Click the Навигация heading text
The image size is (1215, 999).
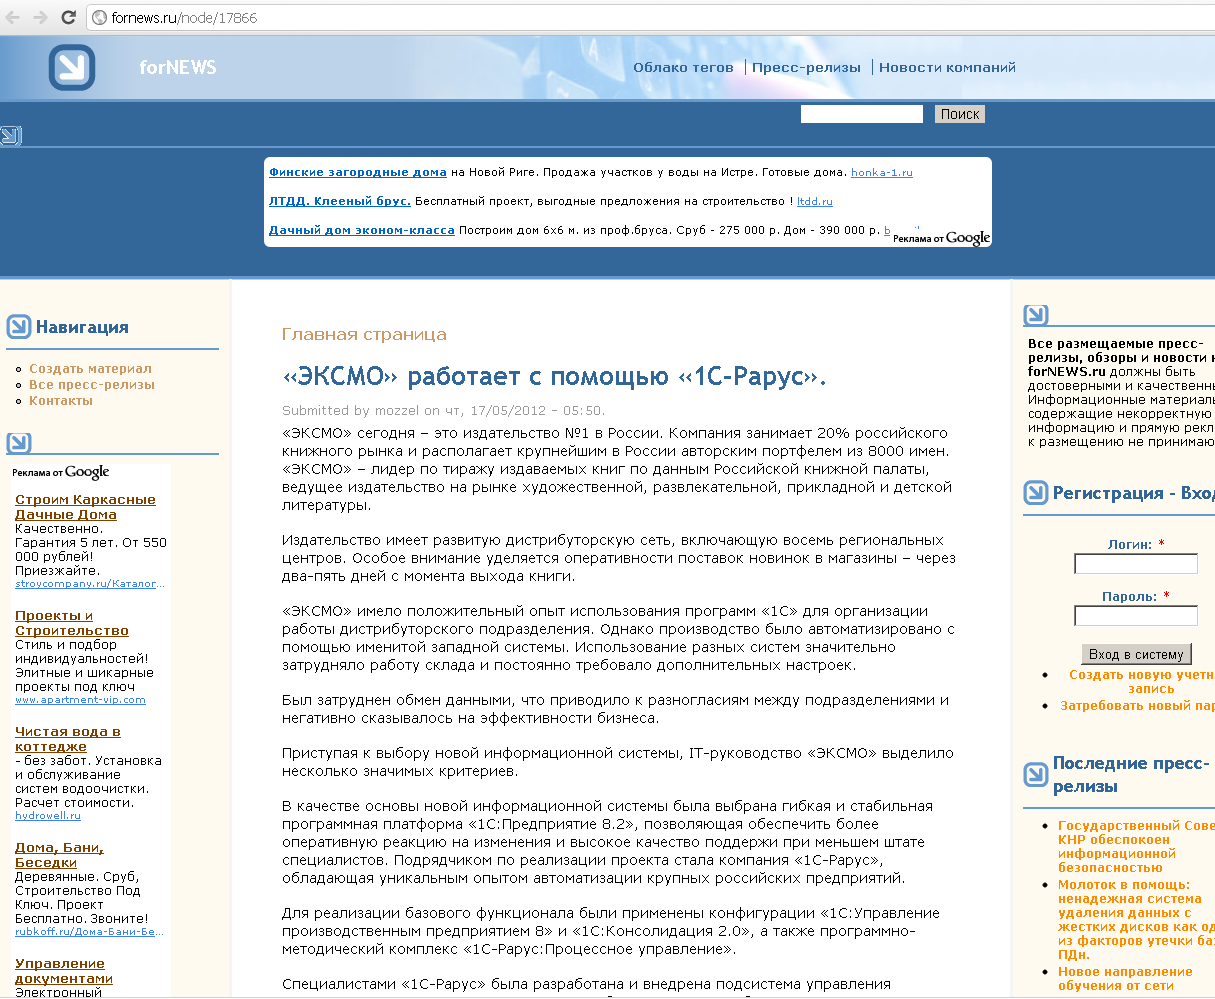(82, 327)
